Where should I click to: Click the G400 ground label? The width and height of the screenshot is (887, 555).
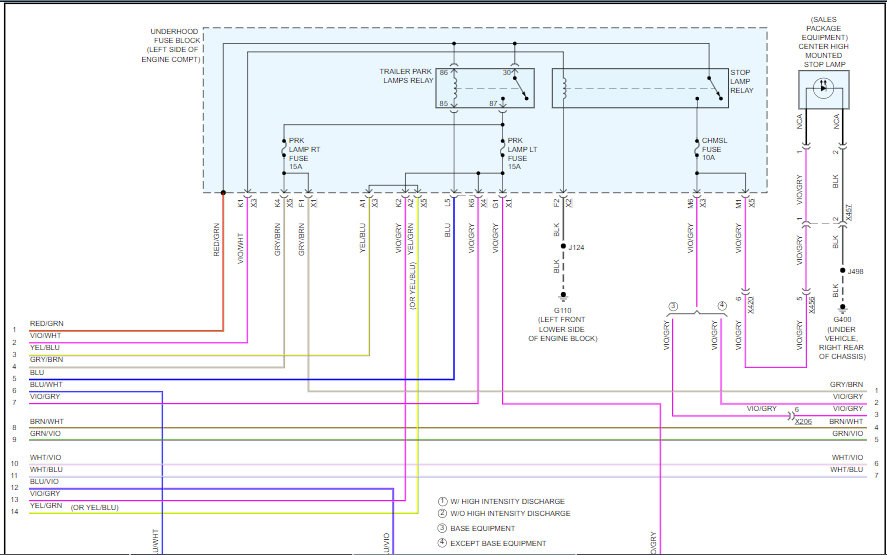(x=842, y=320)
